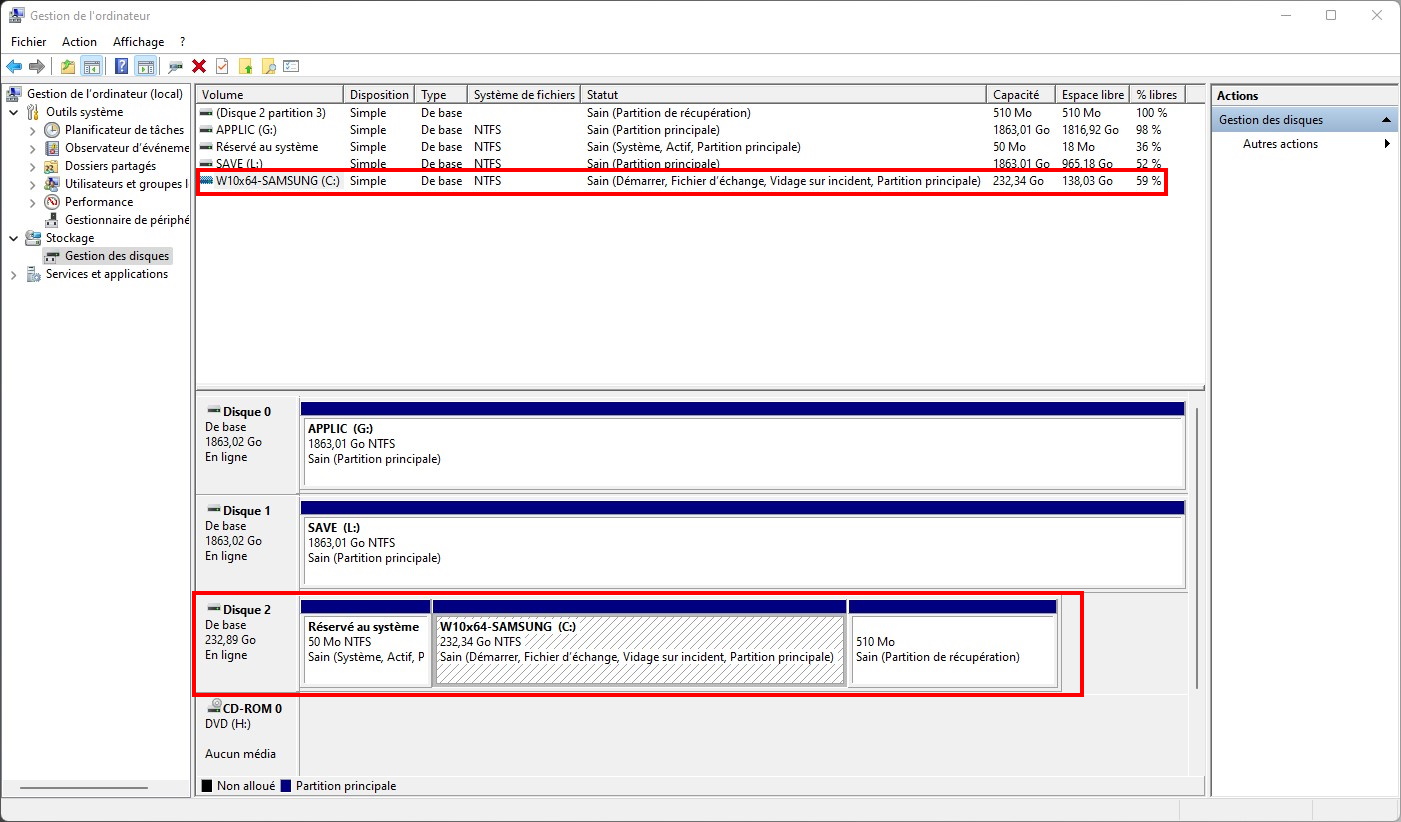Image resolution: width=1401 pixels, height=822 pixels.
Task: Expand Planificateur de tâches tree node
Action: click(33, 130)
